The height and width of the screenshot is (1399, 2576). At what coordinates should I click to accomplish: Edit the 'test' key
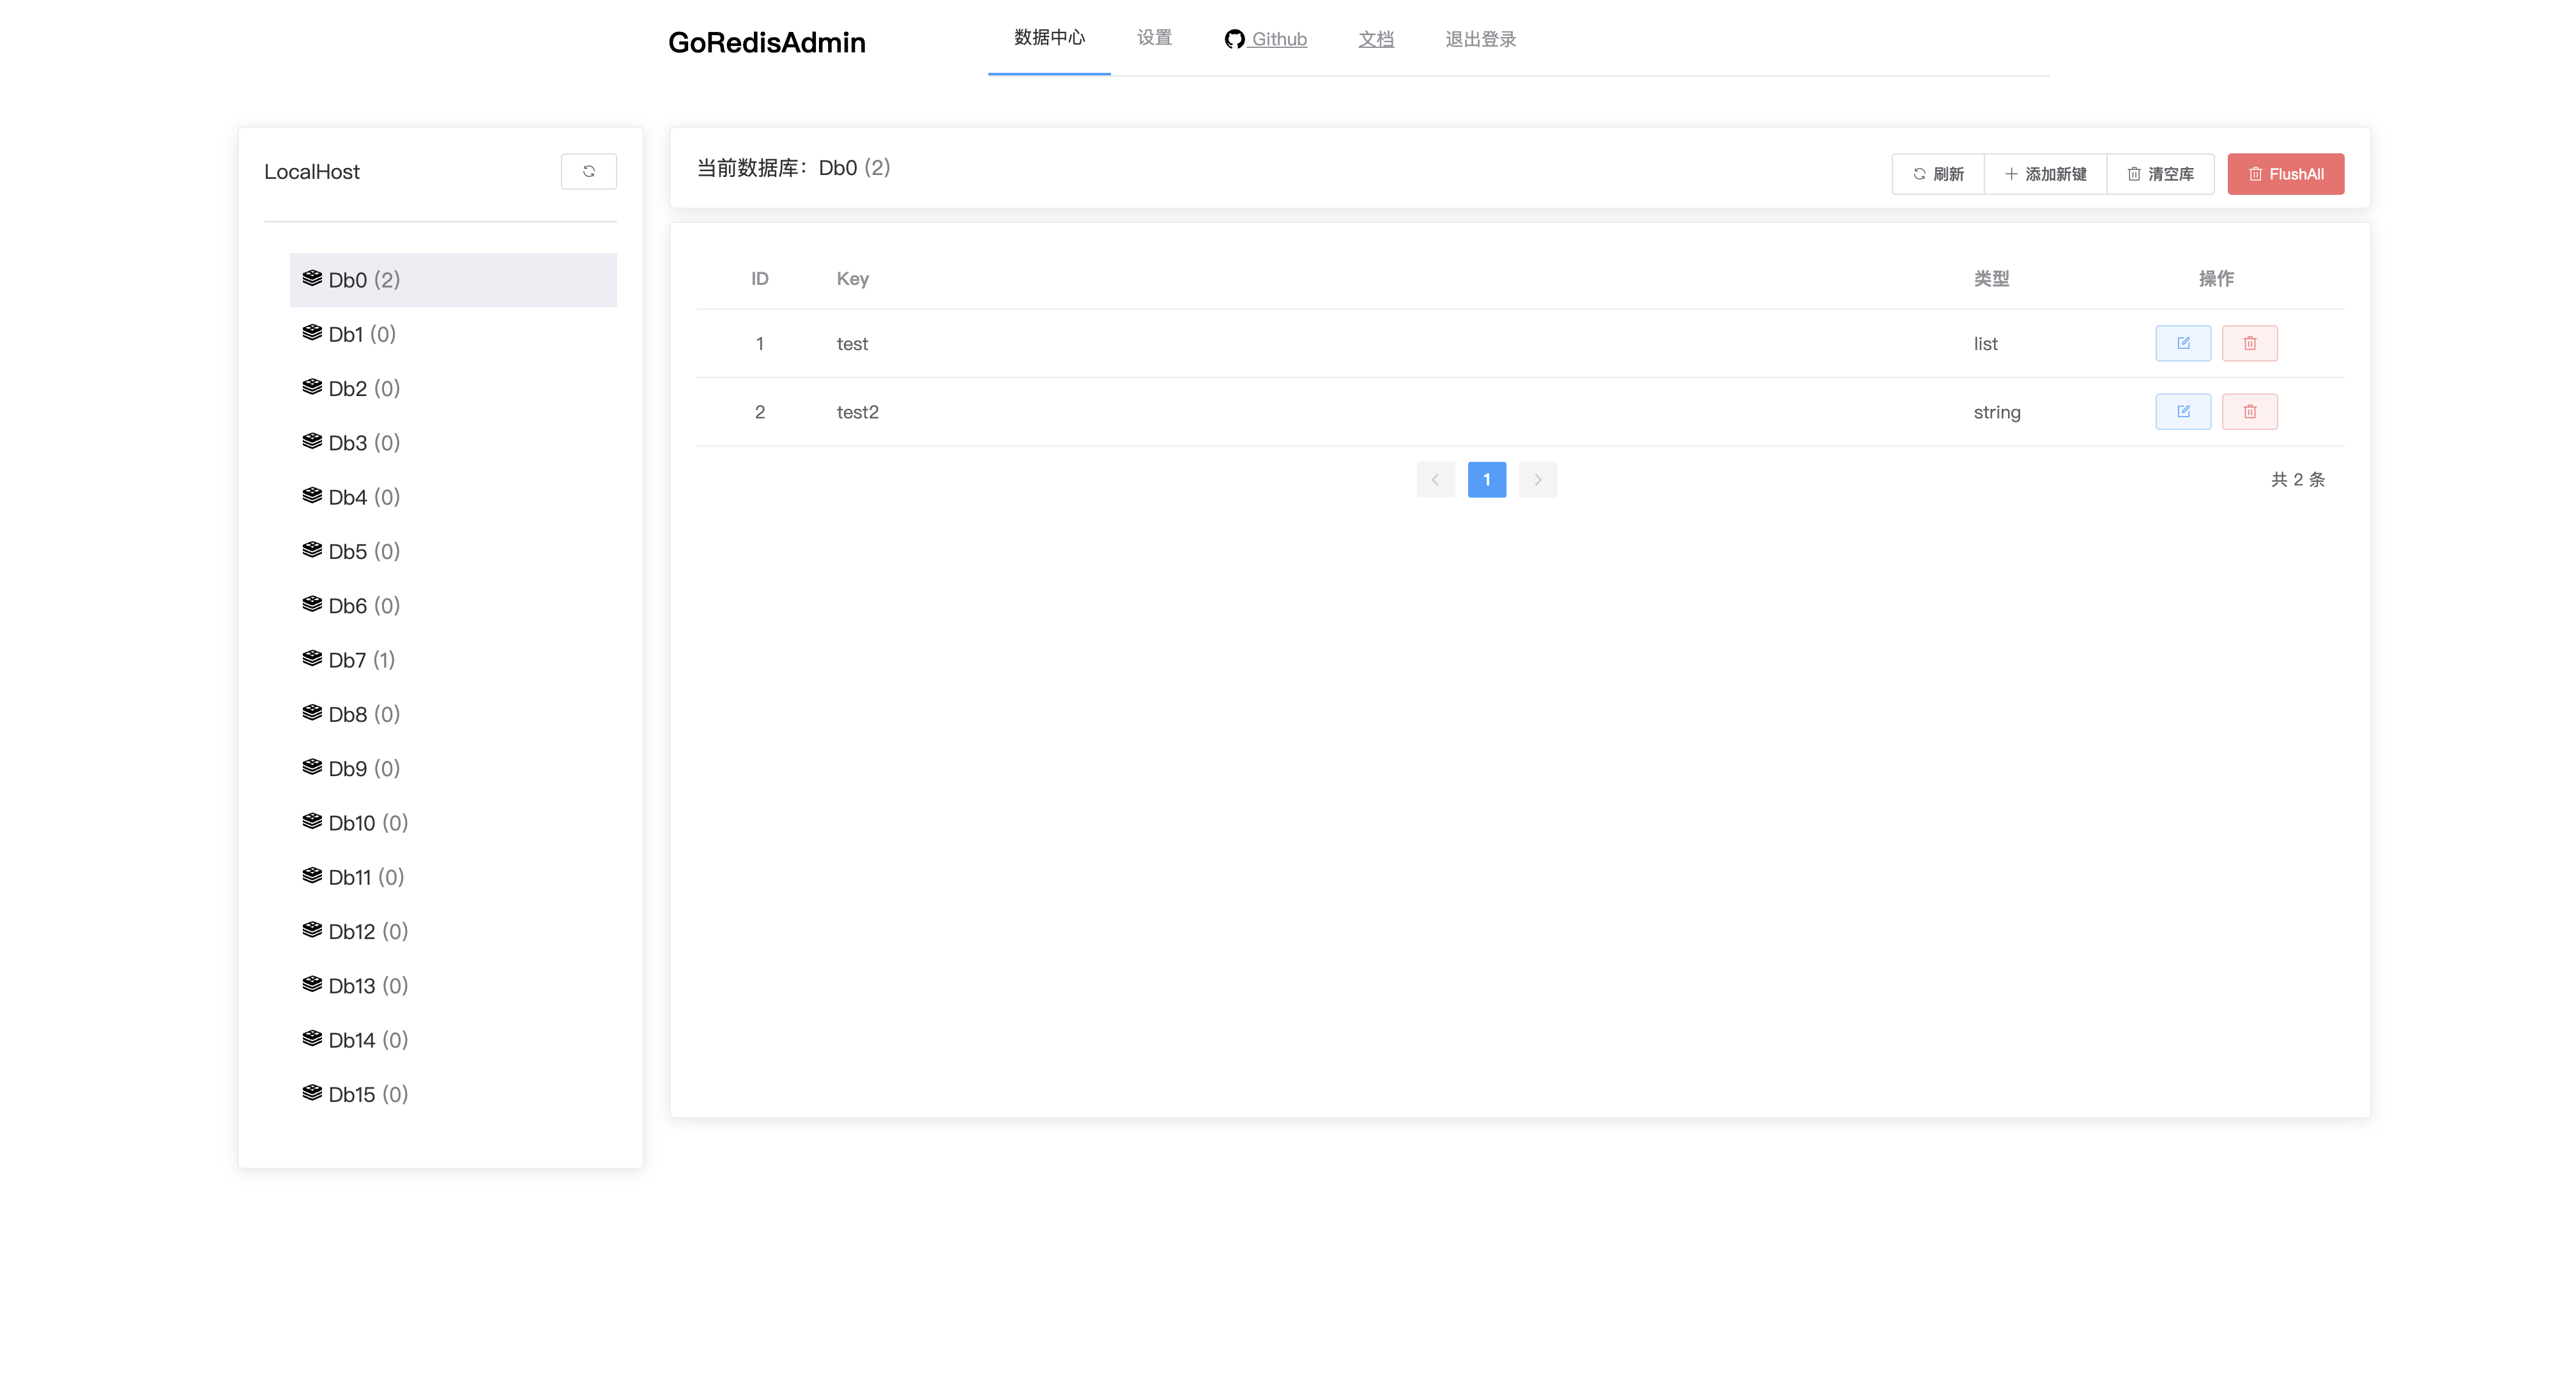click(x=2183, y=343)
